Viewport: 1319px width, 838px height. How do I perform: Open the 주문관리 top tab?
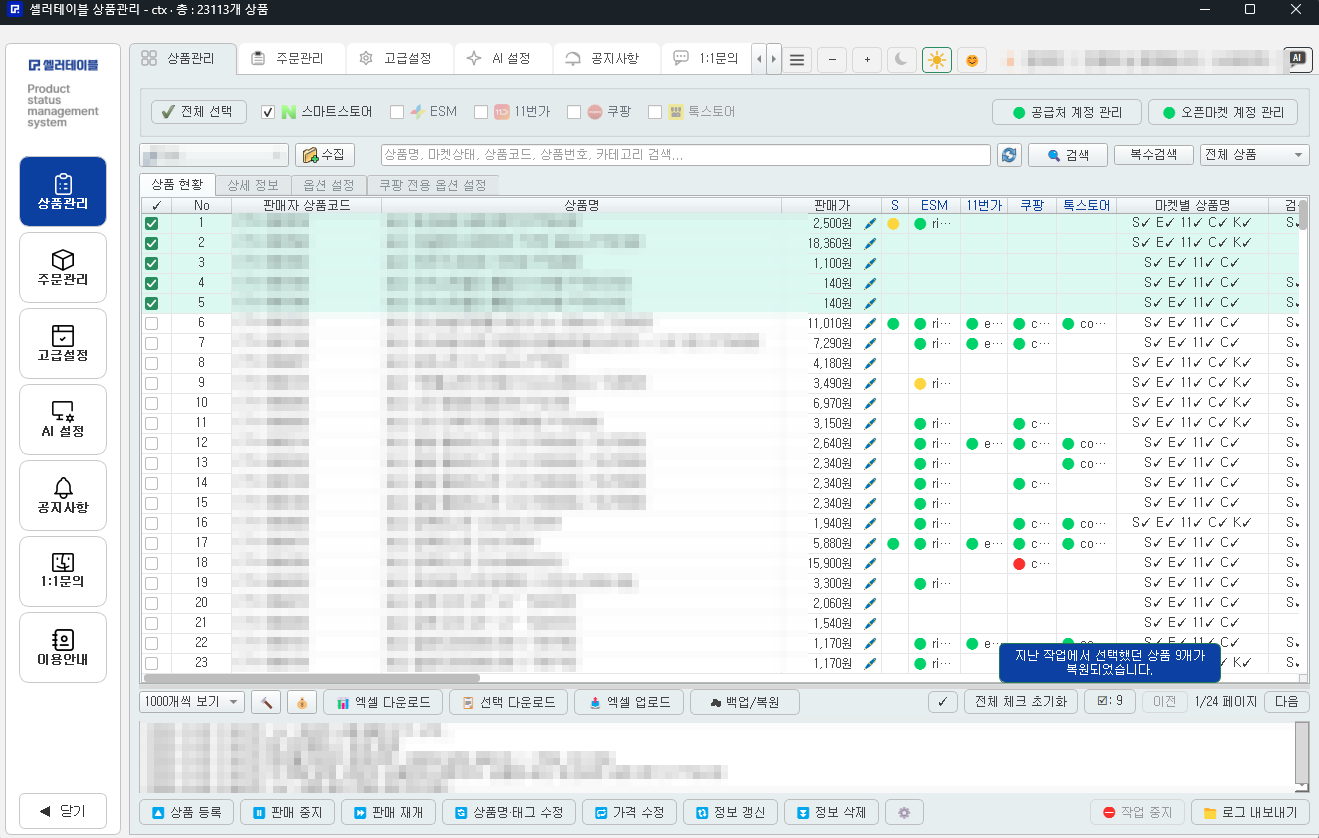(292, 58)
